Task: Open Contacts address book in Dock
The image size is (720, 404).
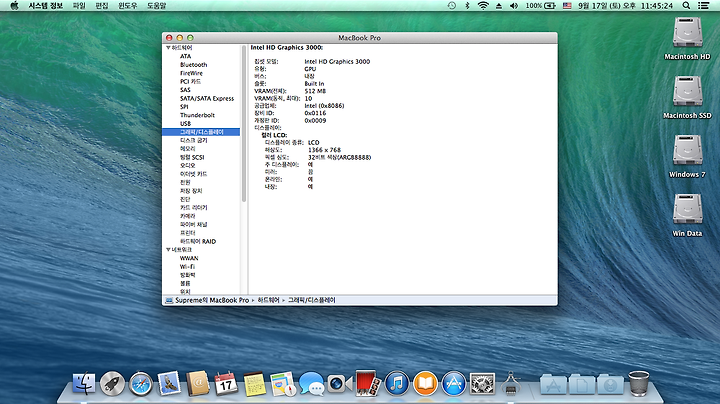Action: click(x=197, y=384)
